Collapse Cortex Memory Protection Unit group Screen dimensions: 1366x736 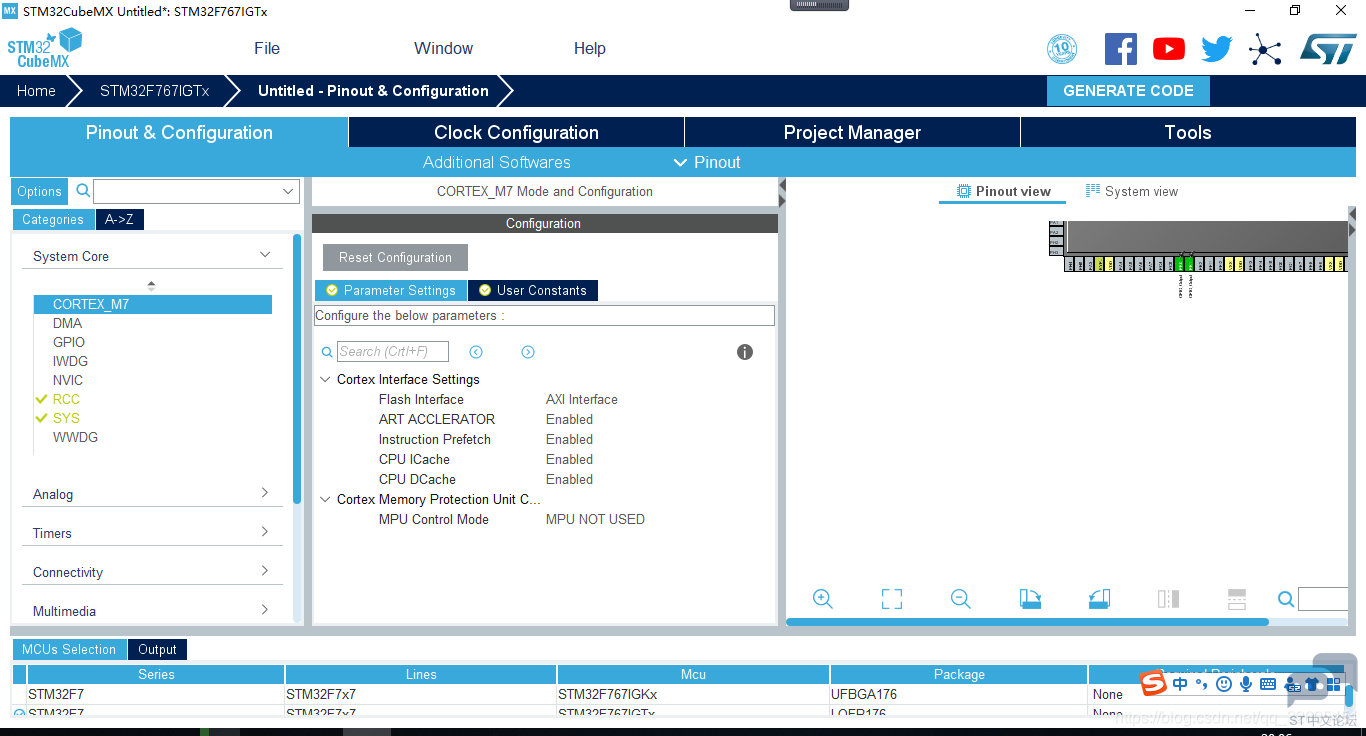tap(326, 499)
